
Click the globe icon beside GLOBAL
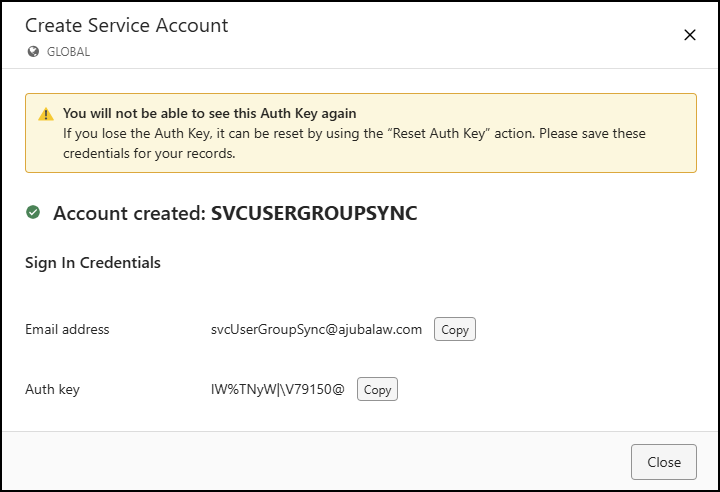33,51
